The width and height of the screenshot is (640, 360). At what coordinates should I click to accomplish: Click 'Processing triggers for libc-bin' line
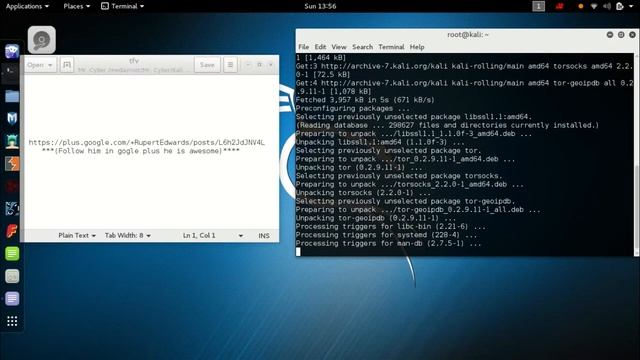pyautogui.click(x=391, y=227)
